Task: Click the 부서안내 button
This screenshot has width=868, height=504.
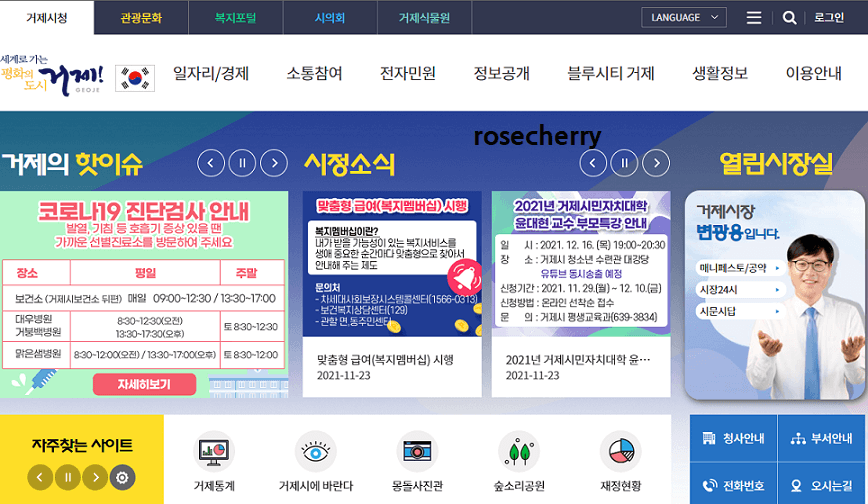Action: coord(822,438)
